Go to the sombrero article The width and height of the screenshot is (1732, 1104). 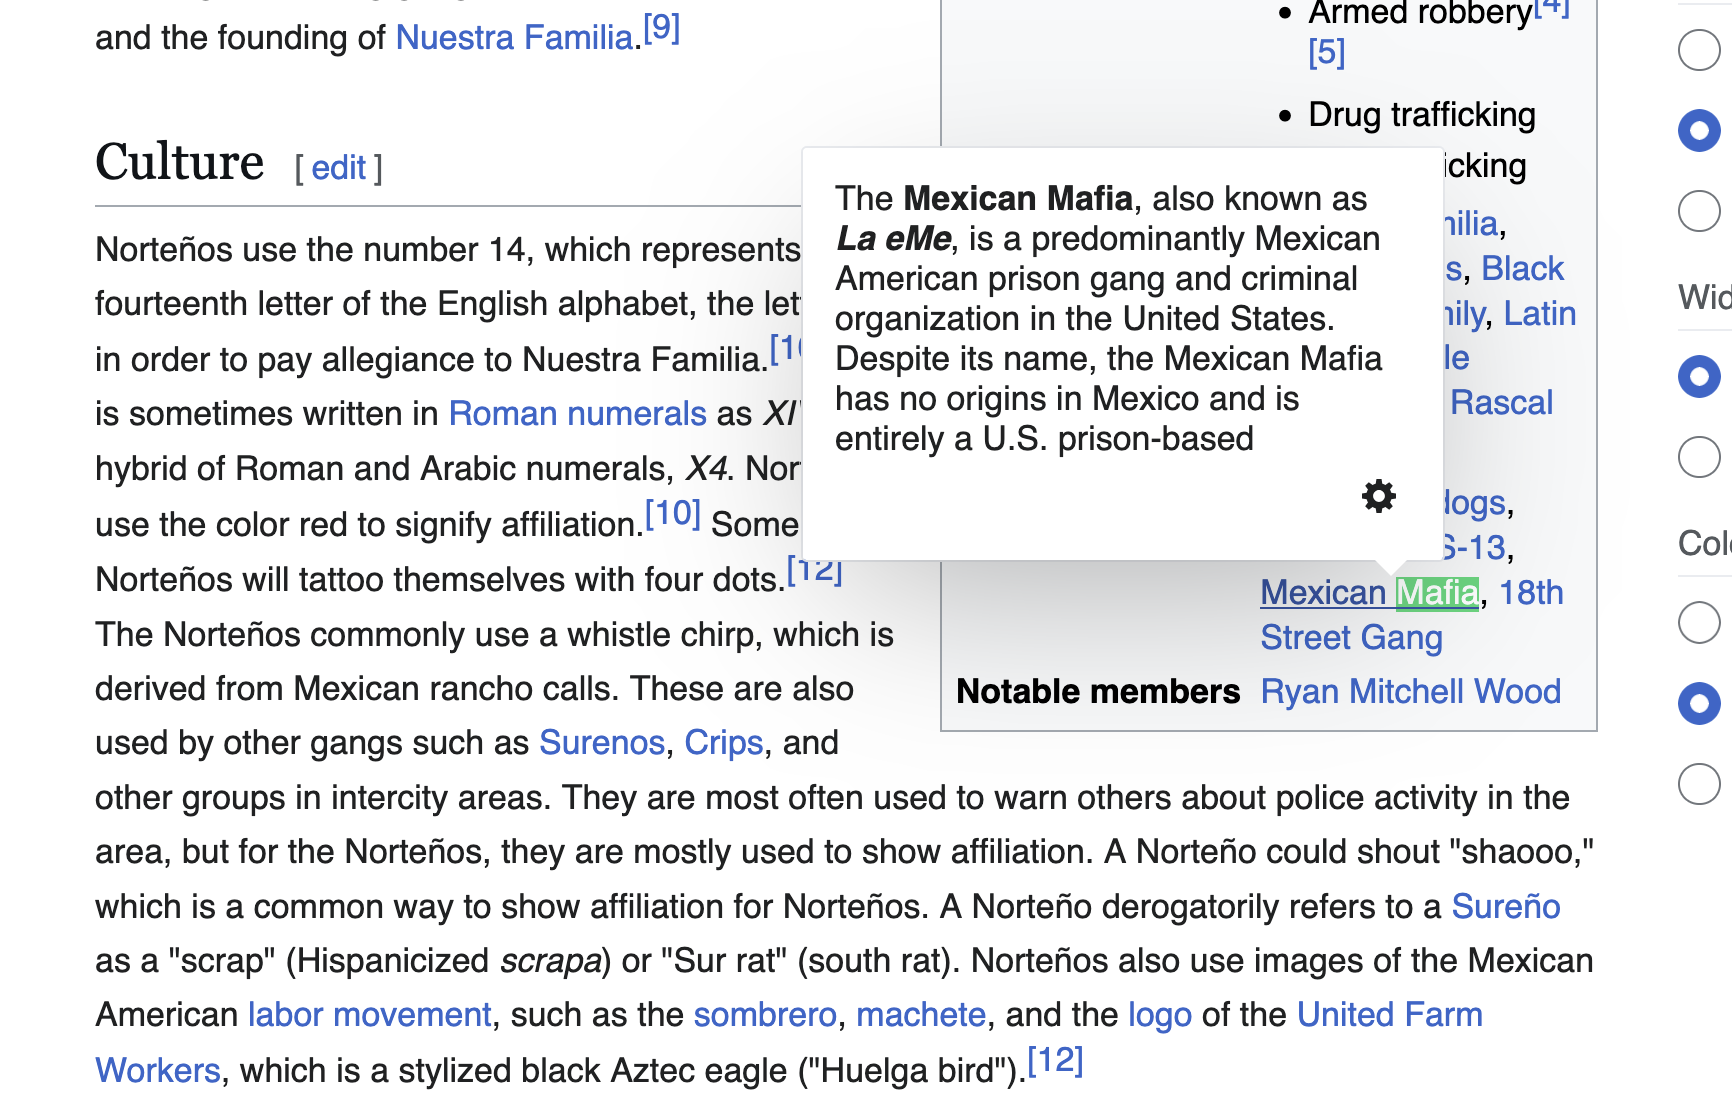click(x=765, y=1015)
